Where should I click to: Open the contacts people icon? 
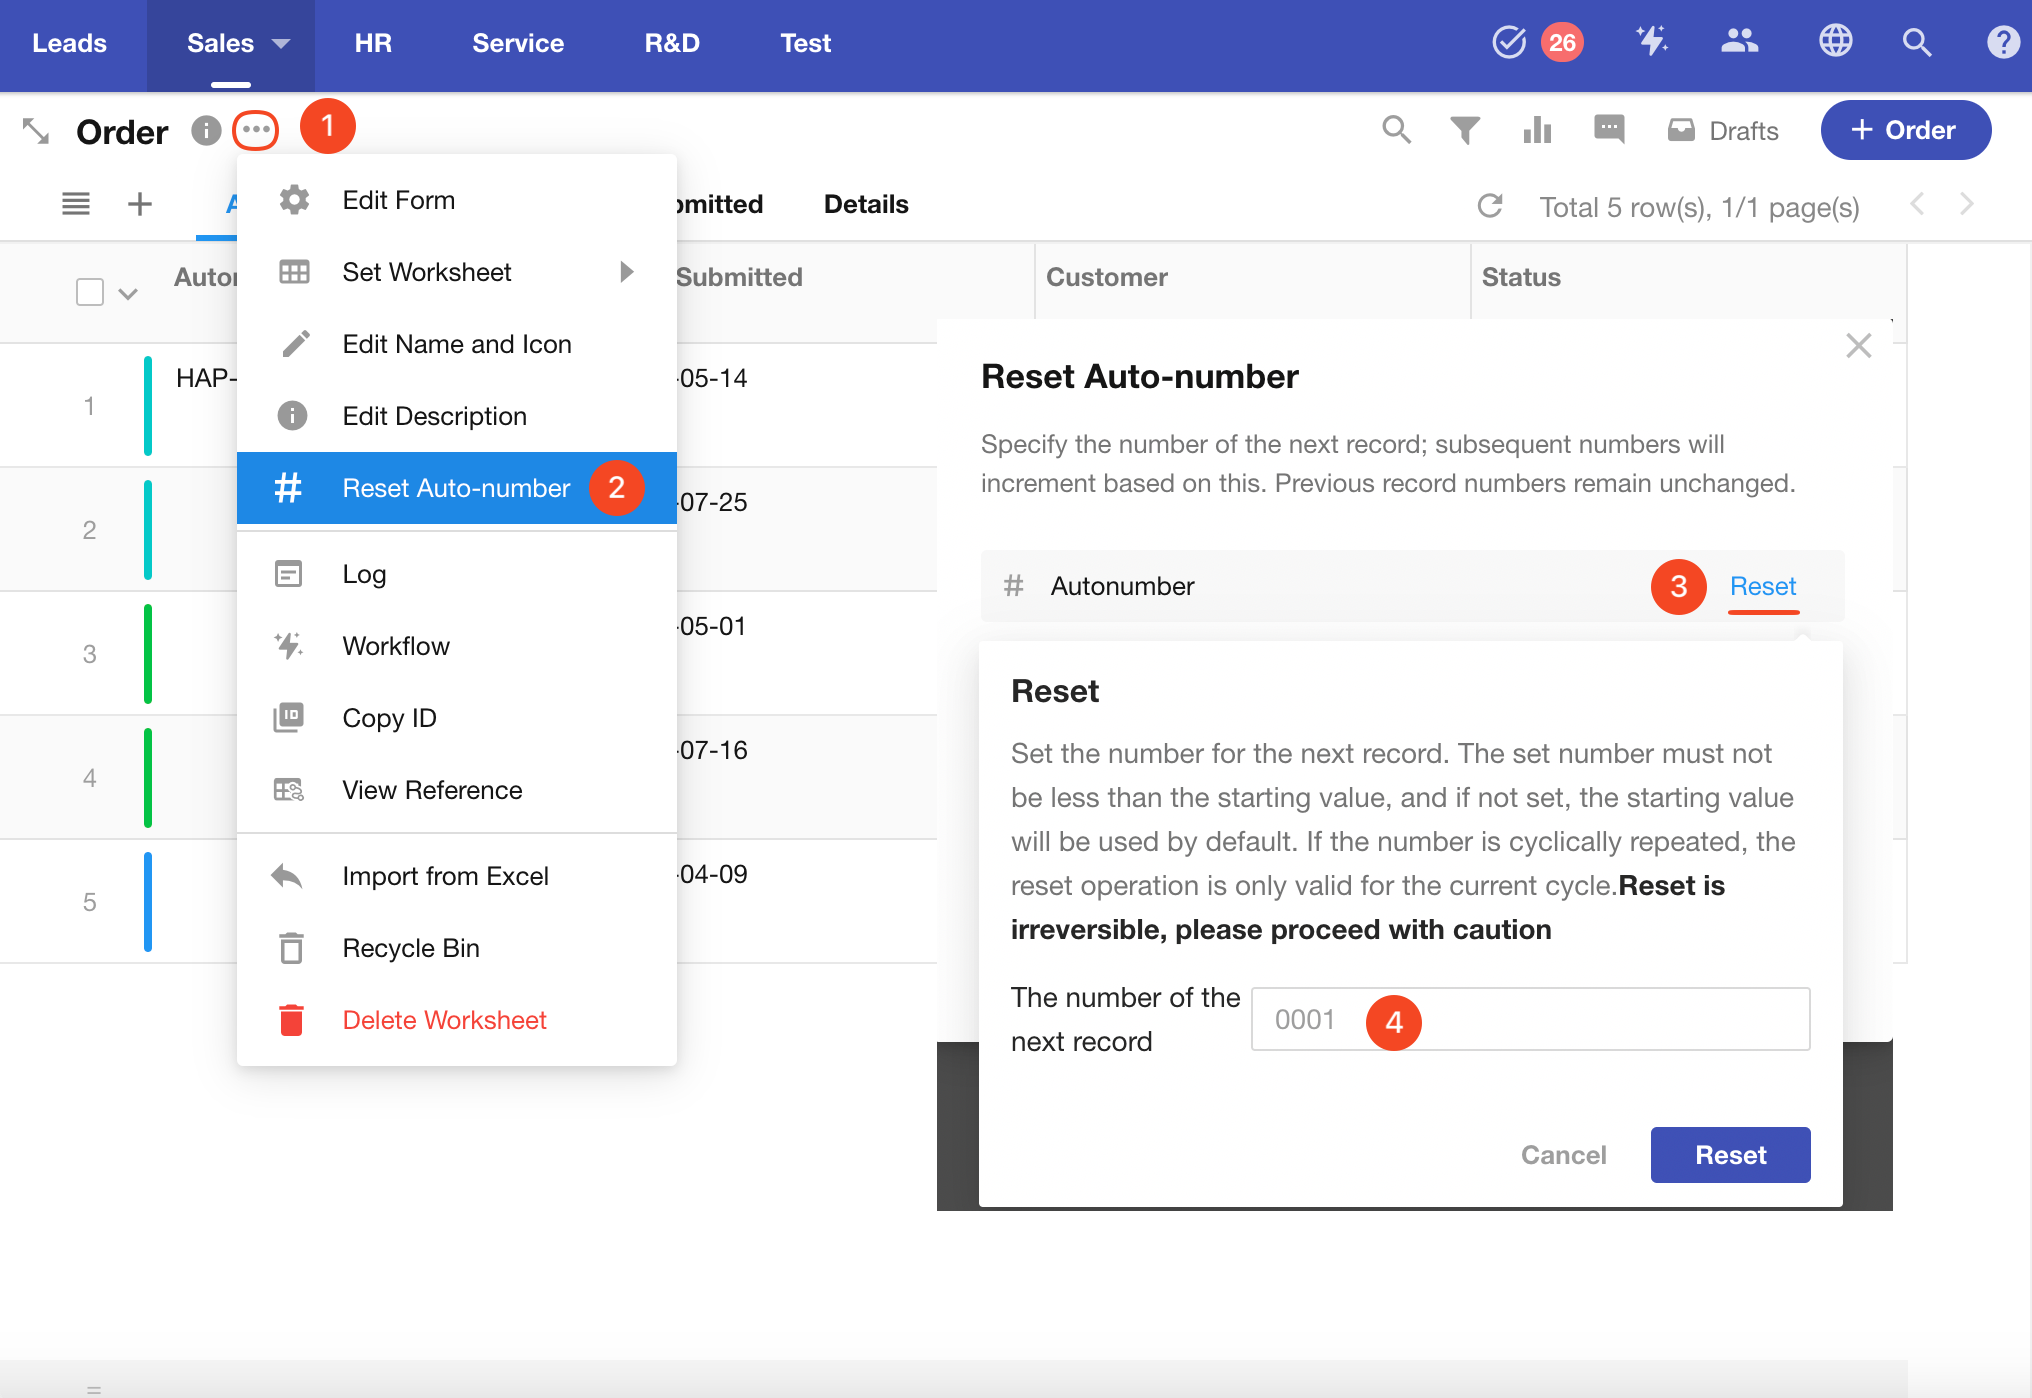[x=1739, y=42]
